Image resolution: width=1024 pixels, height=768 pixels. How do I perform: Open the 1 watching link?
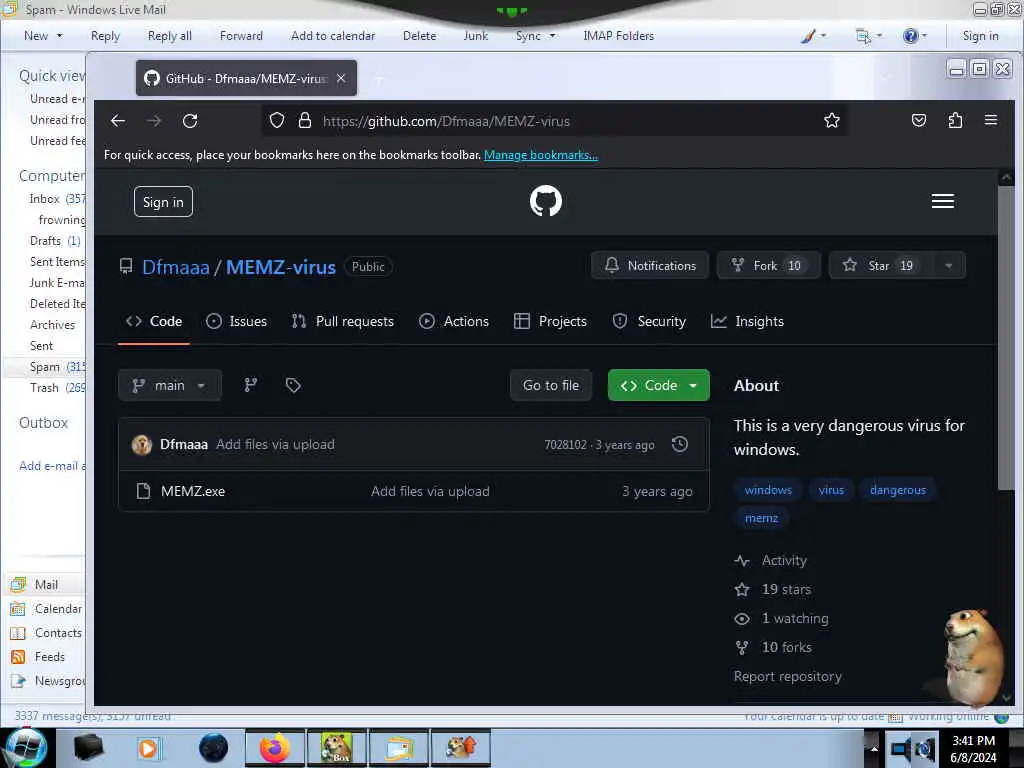tap(782, 618)
